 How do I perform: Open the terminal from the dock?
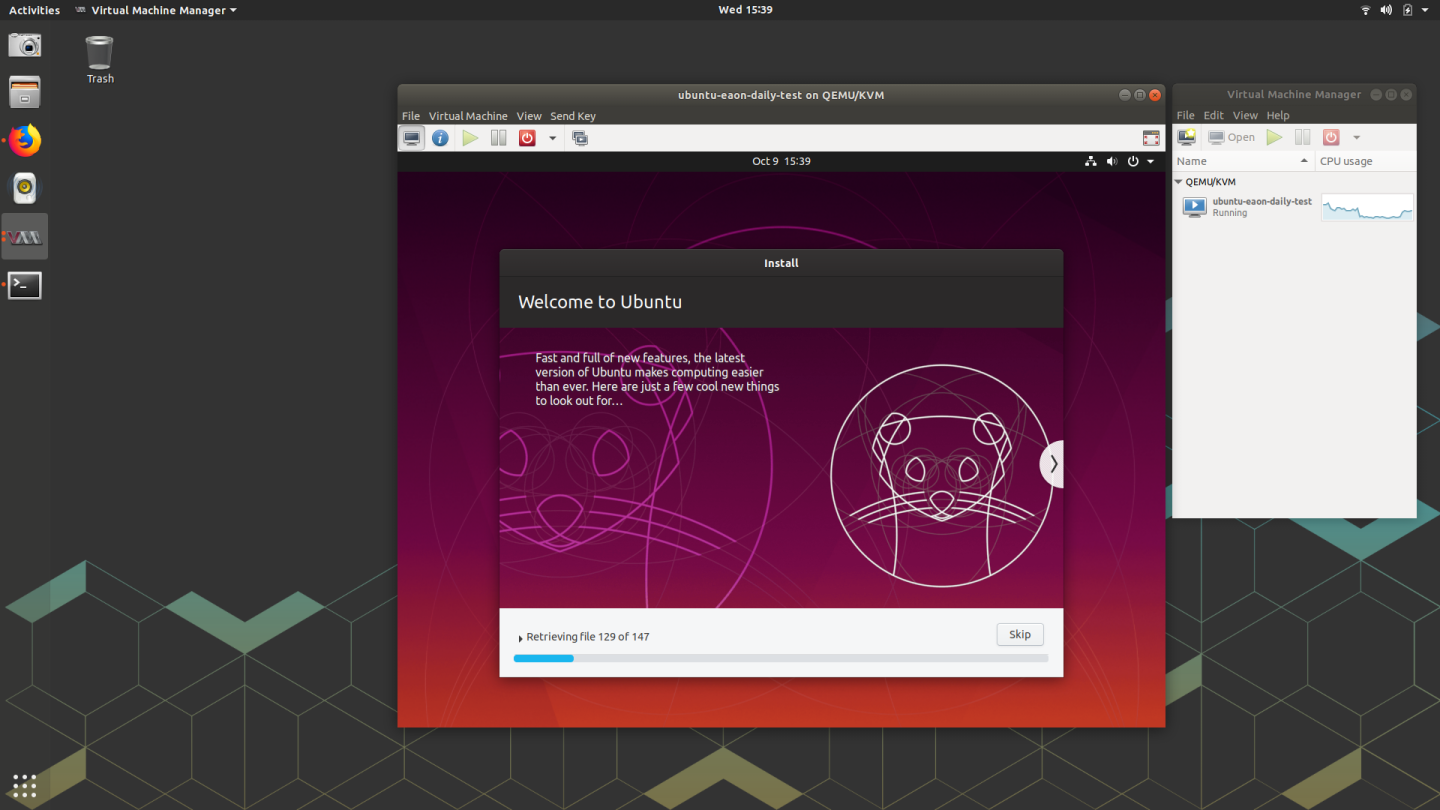click(x=24, y=285)
